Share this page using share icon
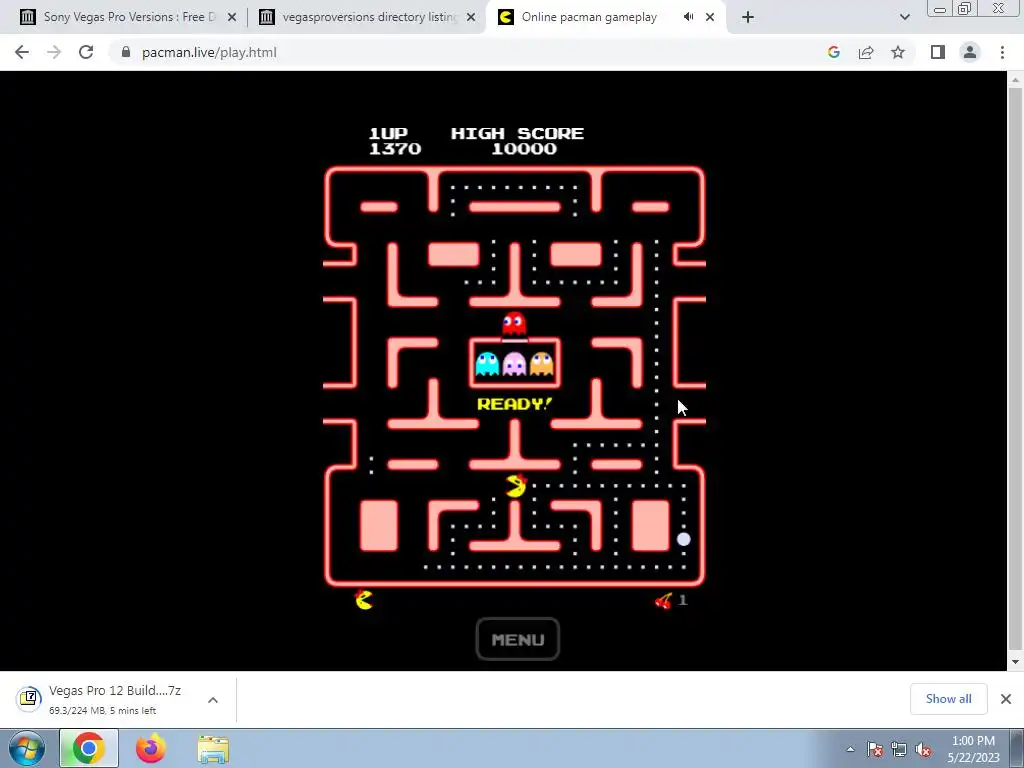Image resolution: width=1024 pixels, height=768 pixels. coord(866,52)
